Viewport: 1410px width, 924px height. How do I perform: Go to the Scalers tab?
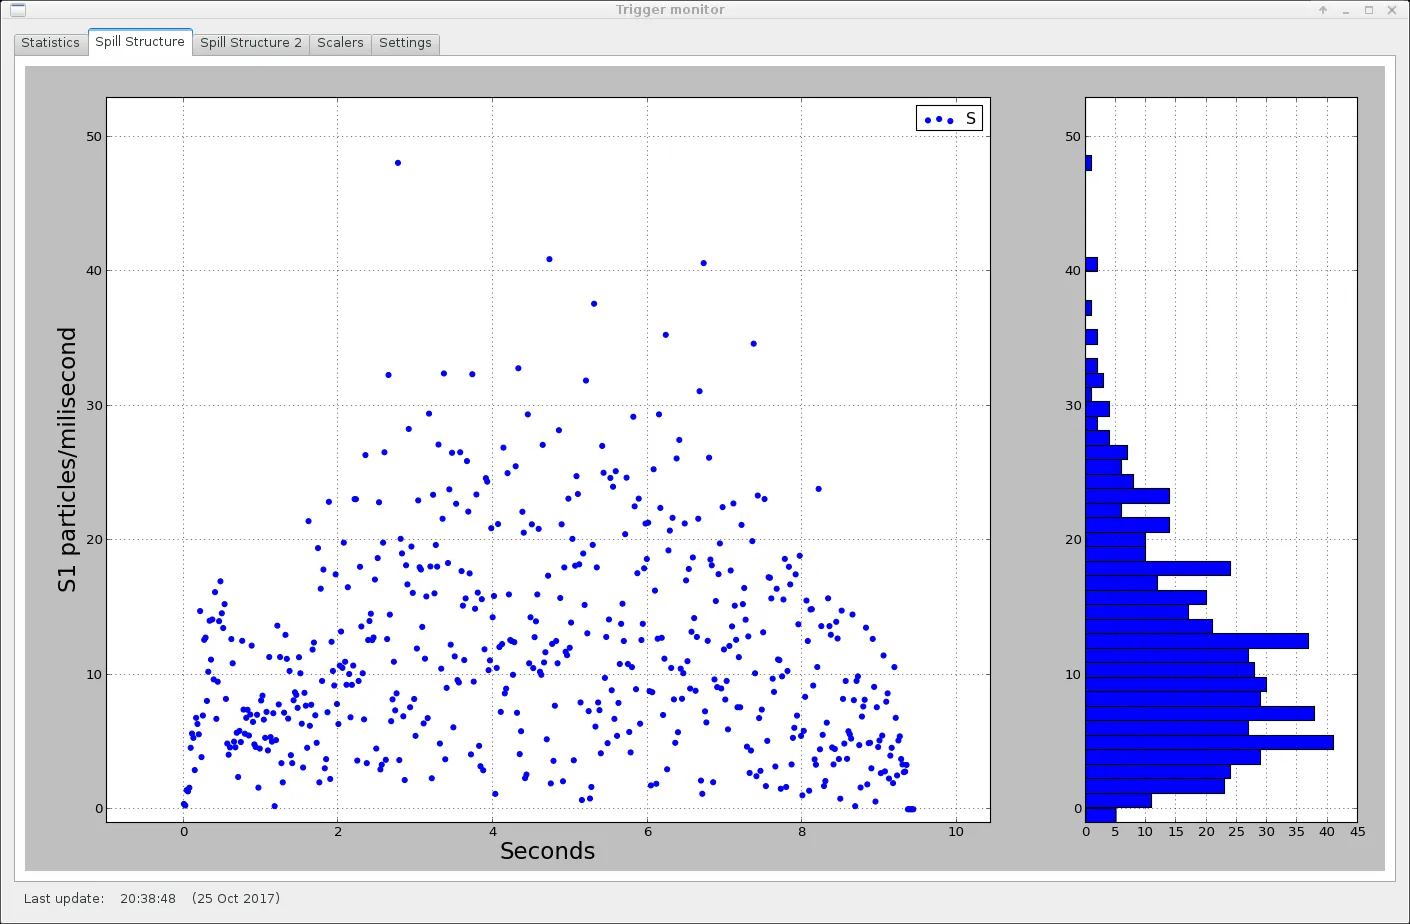click(x=340, y=43)
